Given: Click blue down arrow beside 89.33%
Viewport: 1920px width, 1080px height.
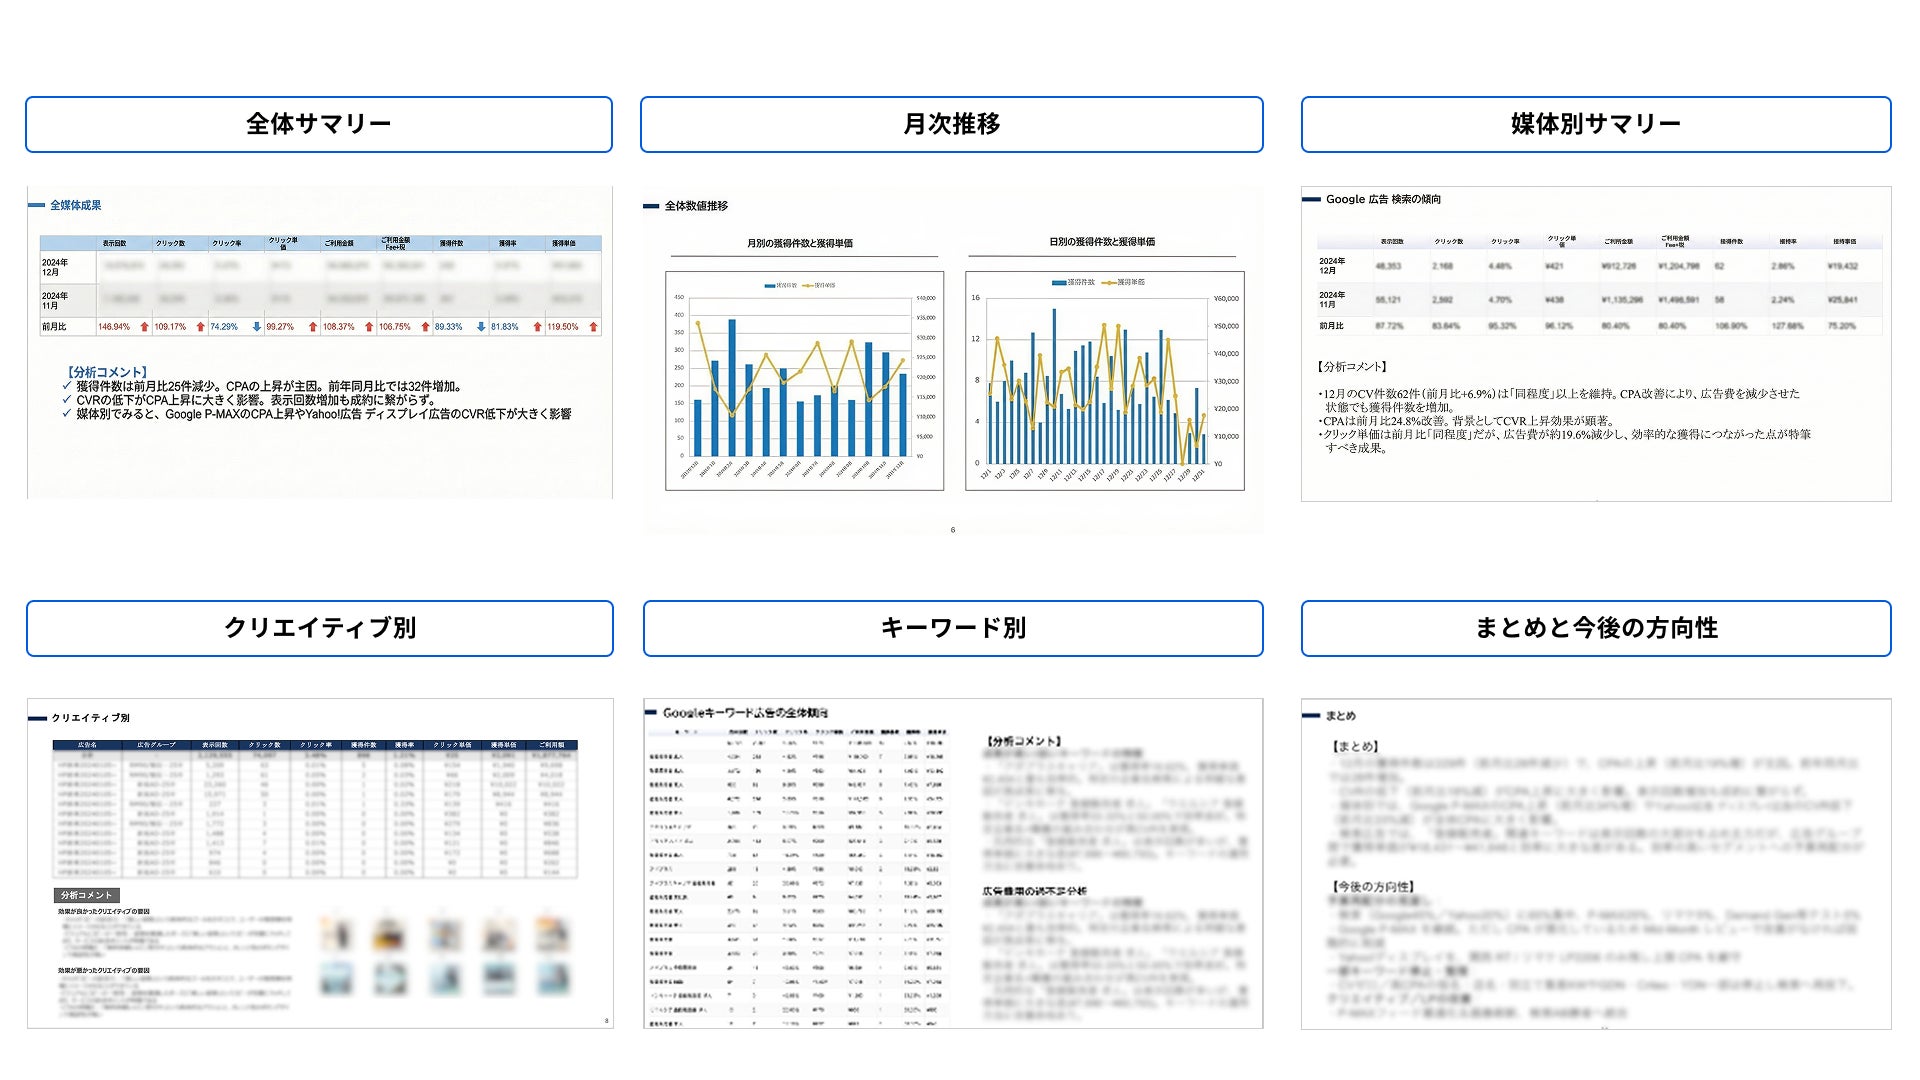Looking at the screenshot, I should (481, 327).
